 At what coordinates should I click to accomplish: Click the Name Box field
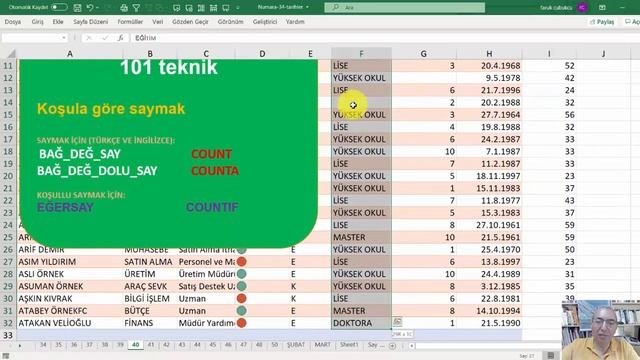coord(31,38)
